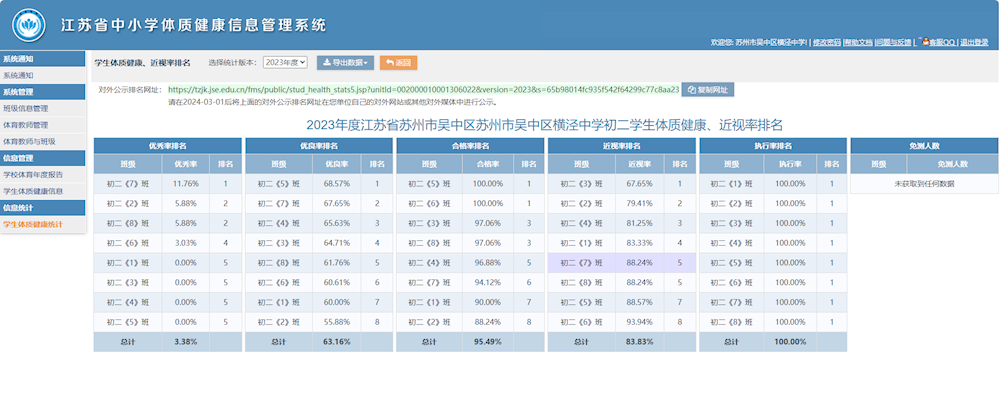Image resolution: width=1000 pixels, height=407 pixels.
Task: Click the 近视率 column header
Action: click(x=640, y=164)
